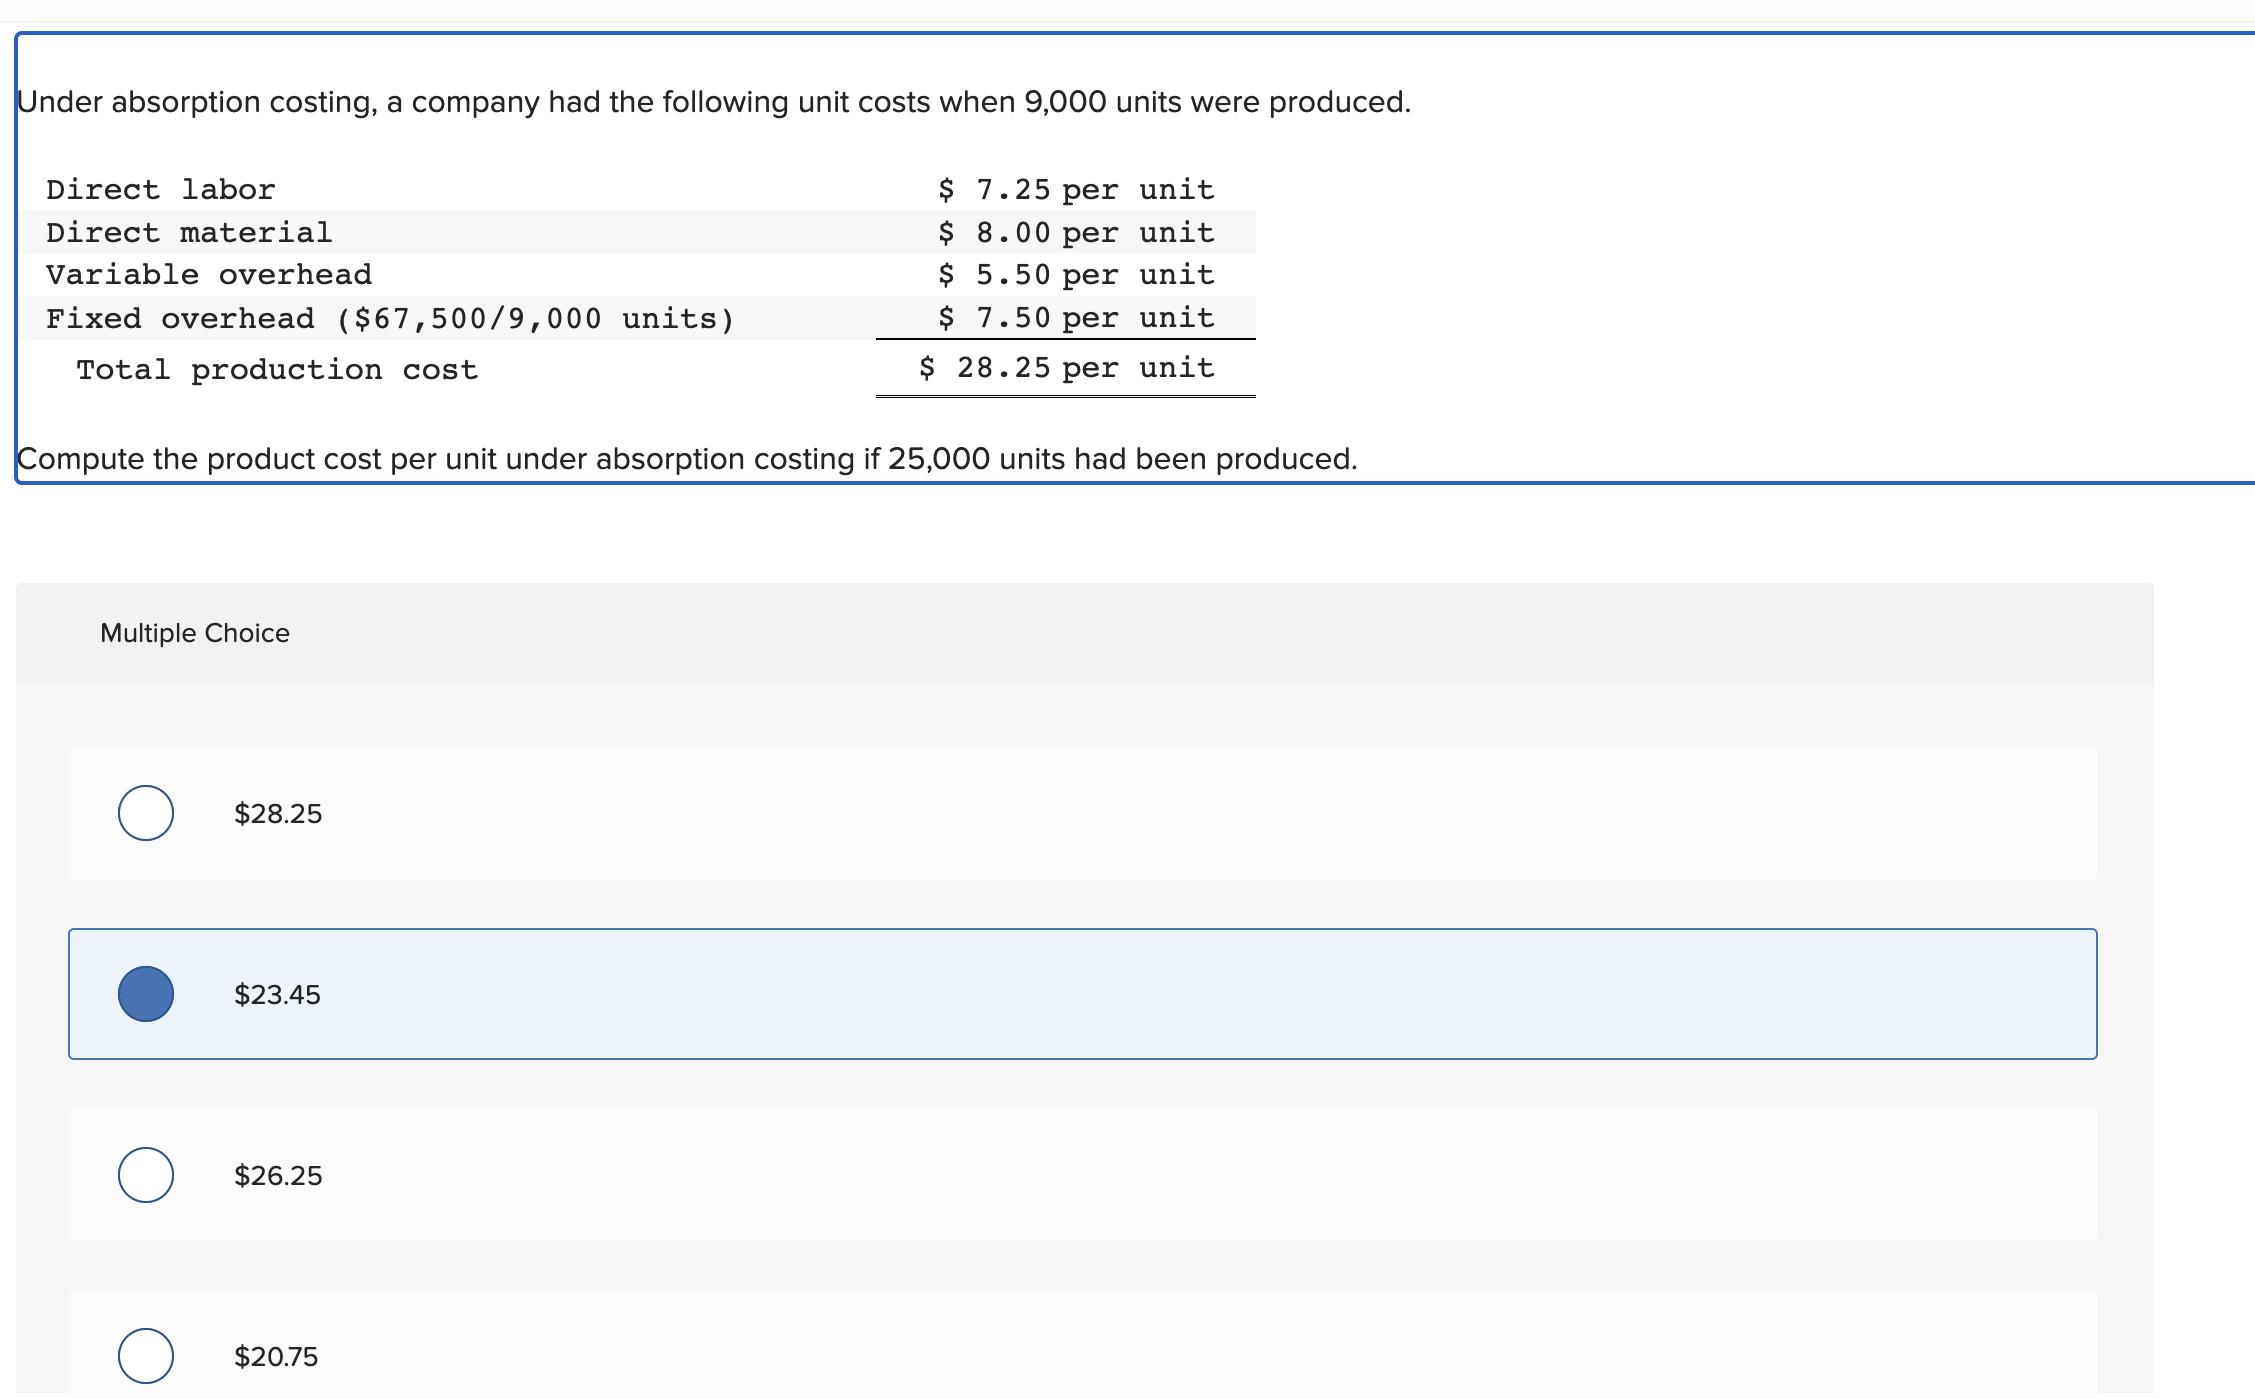Pick the $20.75 radio option
This screenshot has width=2255, height=1399.
coord(146,1356)
